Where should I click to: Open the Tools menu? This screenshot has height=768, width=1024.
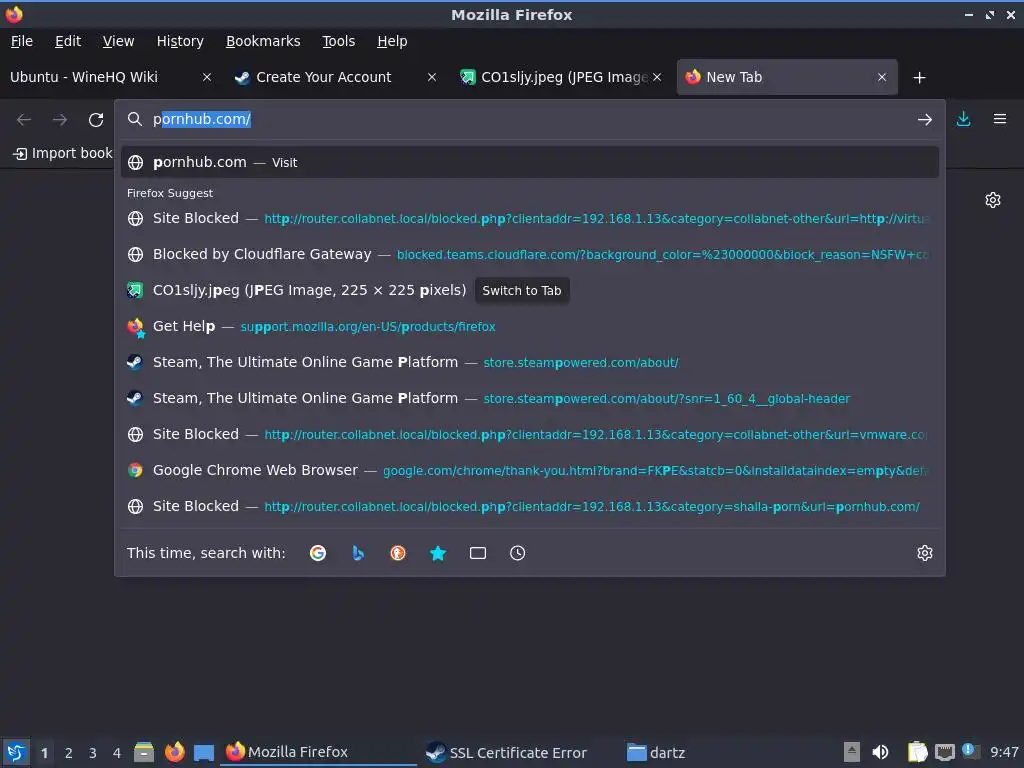pos(338,41)
